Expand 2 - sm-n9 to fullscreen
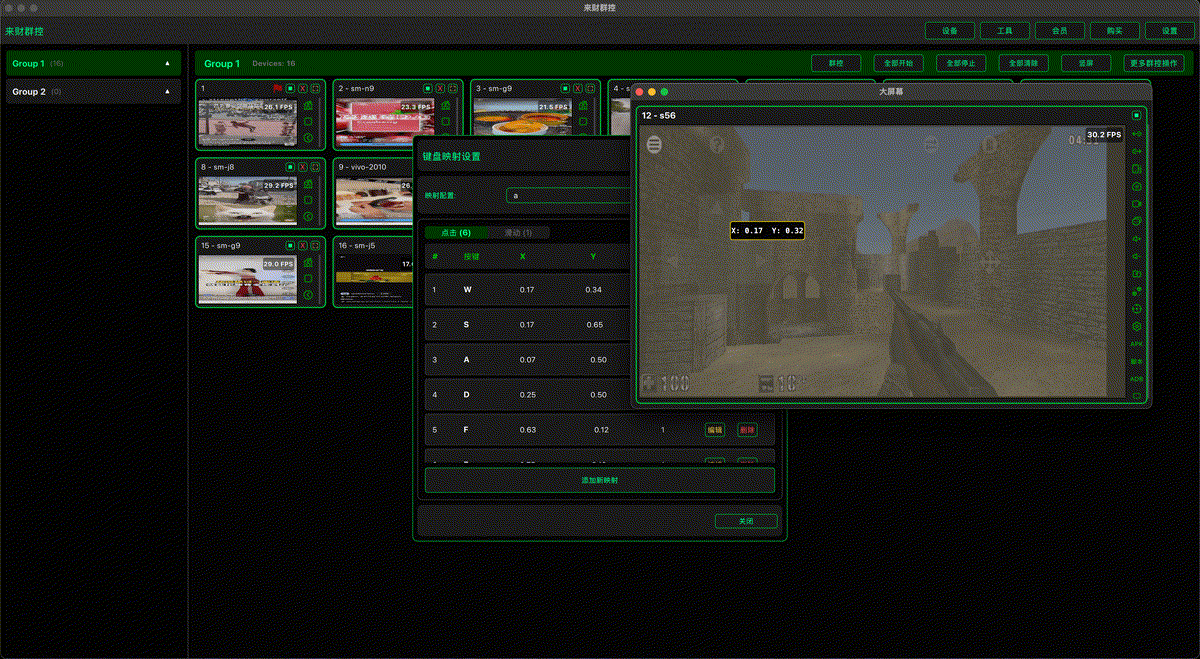The height and width of the screenshot is (659, 1200). click(454, 89)
